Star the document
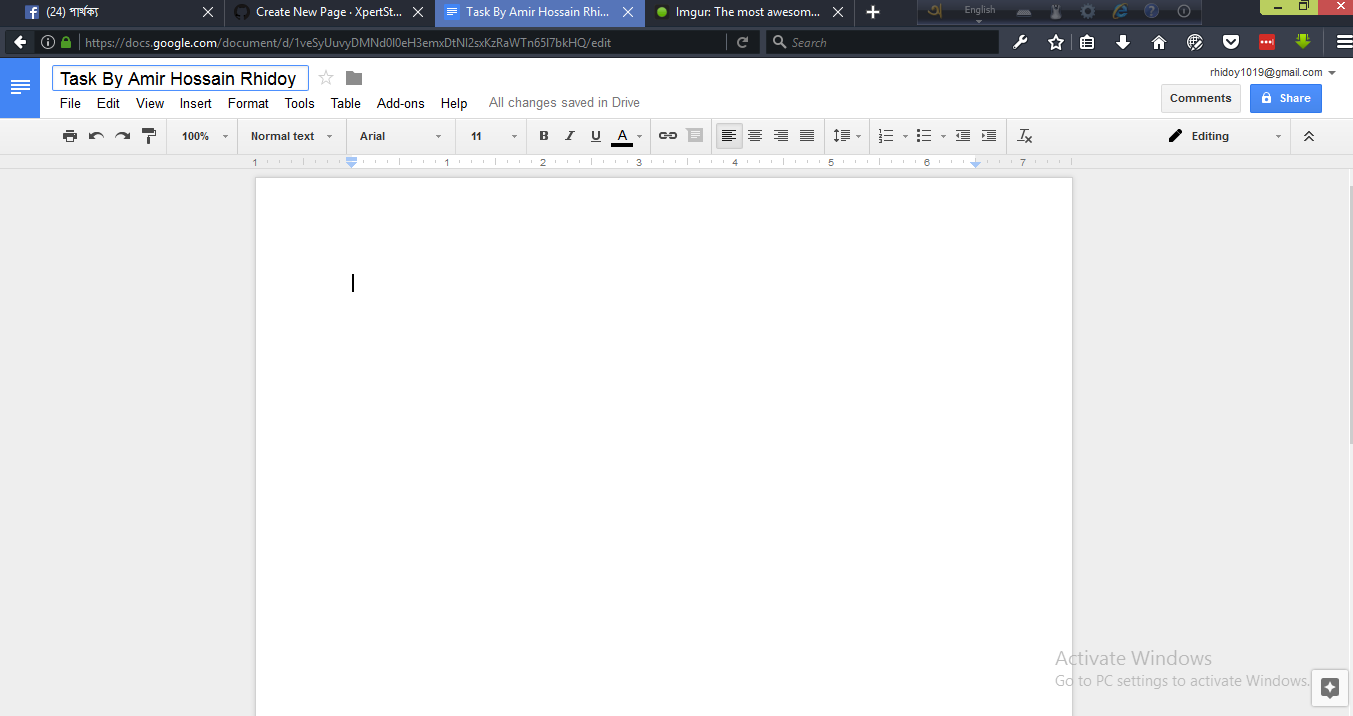The height and width of the screenshot is (716, 1353). tap(326, 78)
